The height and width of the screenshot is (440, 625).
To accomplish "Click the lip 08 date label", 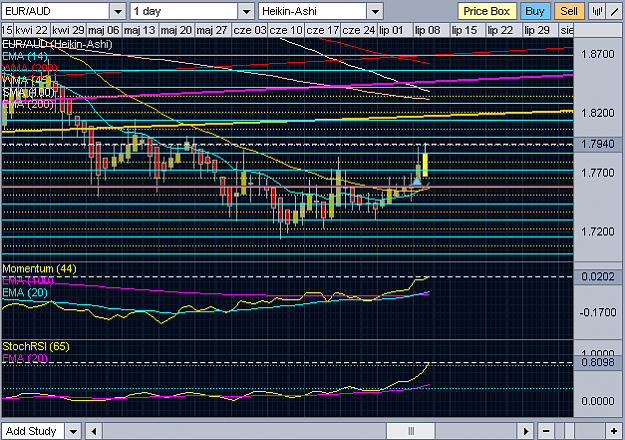I will [427, 30].
